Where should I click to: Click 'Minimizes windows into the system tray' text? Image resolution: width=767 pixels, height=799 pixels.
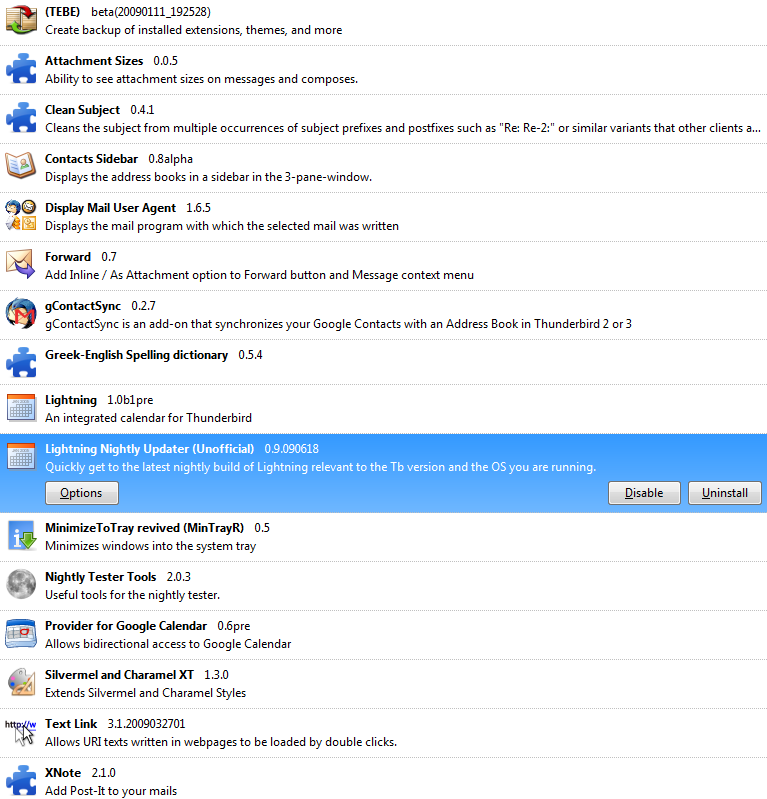tap(150, 546)
